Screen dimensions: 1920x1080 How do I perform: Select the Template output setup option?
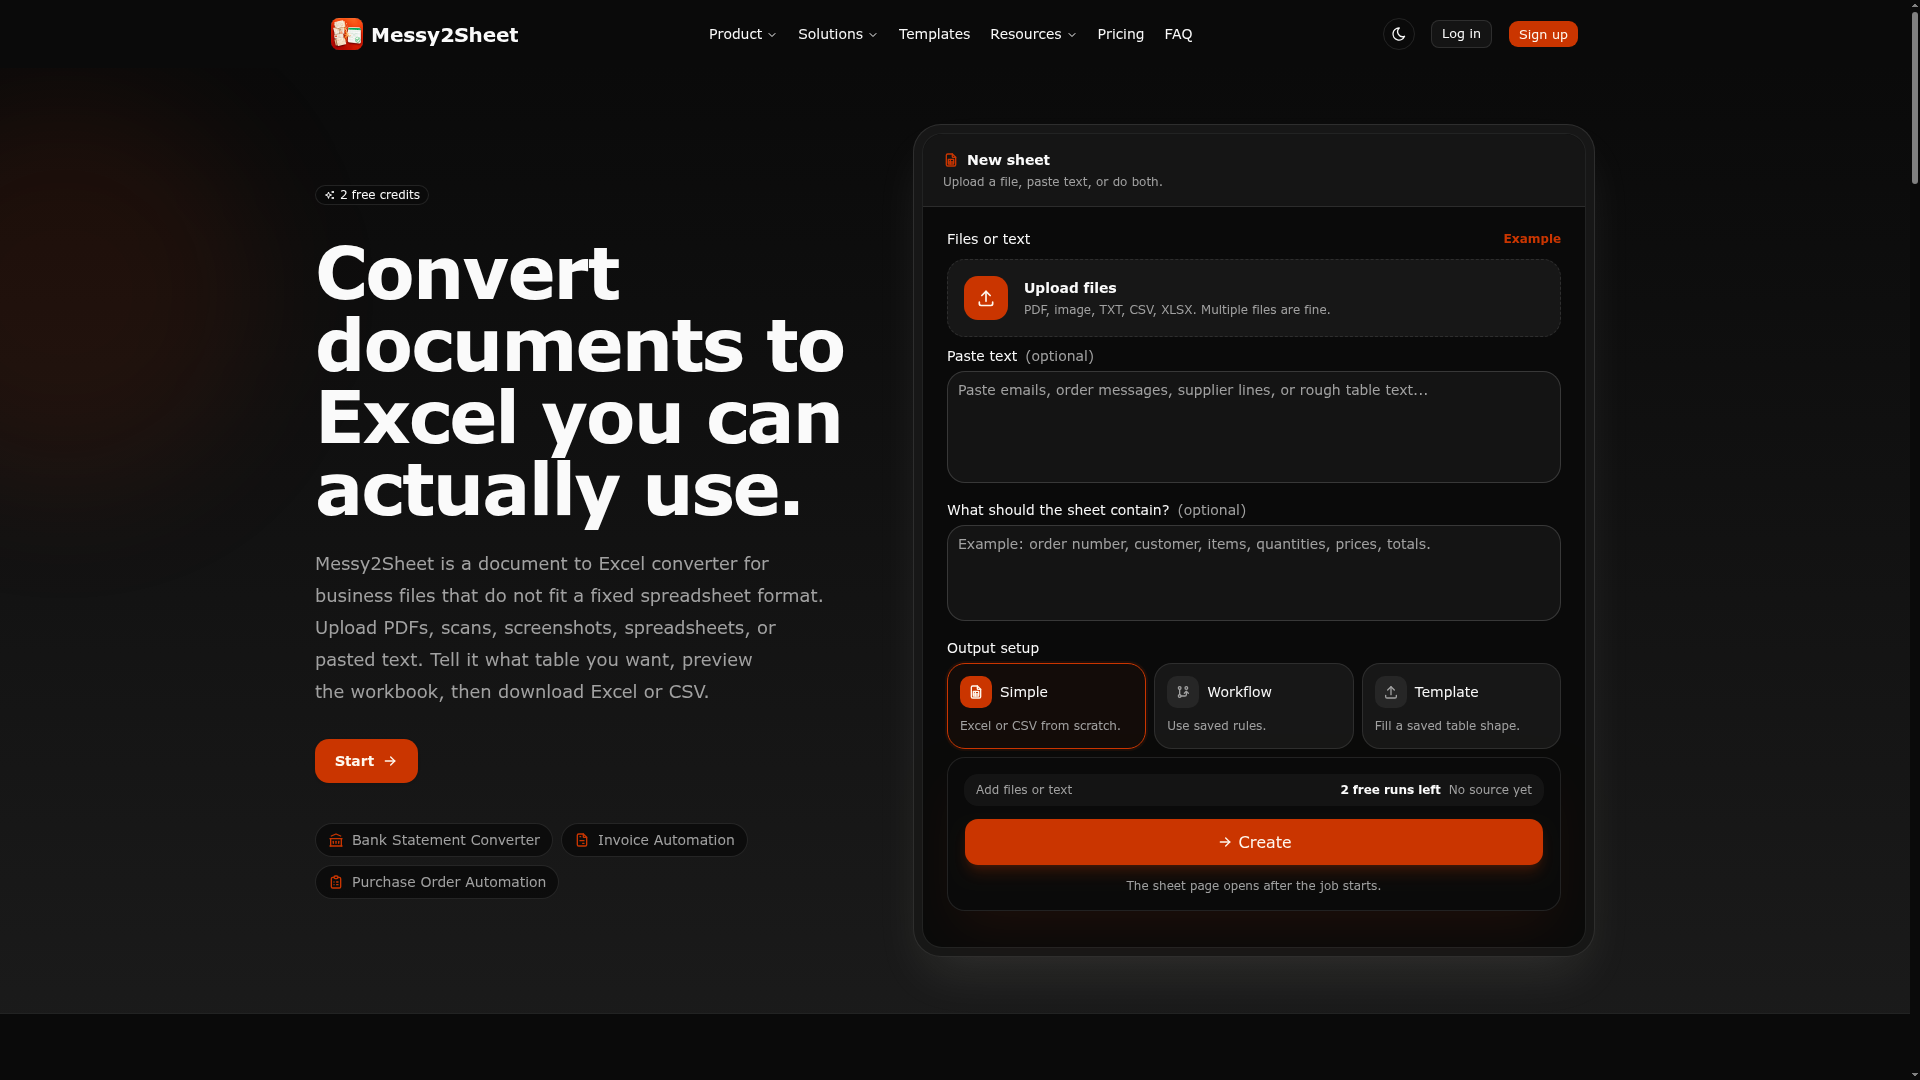(1461, 706)
